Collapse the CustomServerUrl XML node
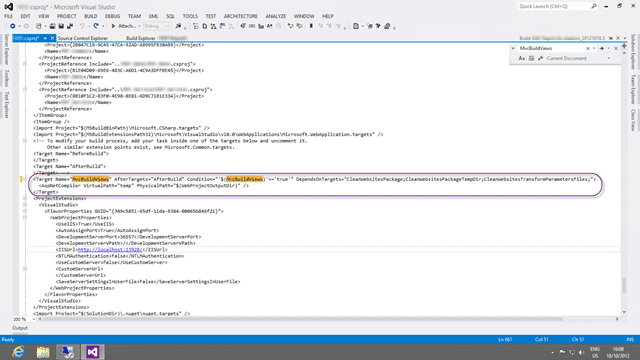 click(25, 269)
